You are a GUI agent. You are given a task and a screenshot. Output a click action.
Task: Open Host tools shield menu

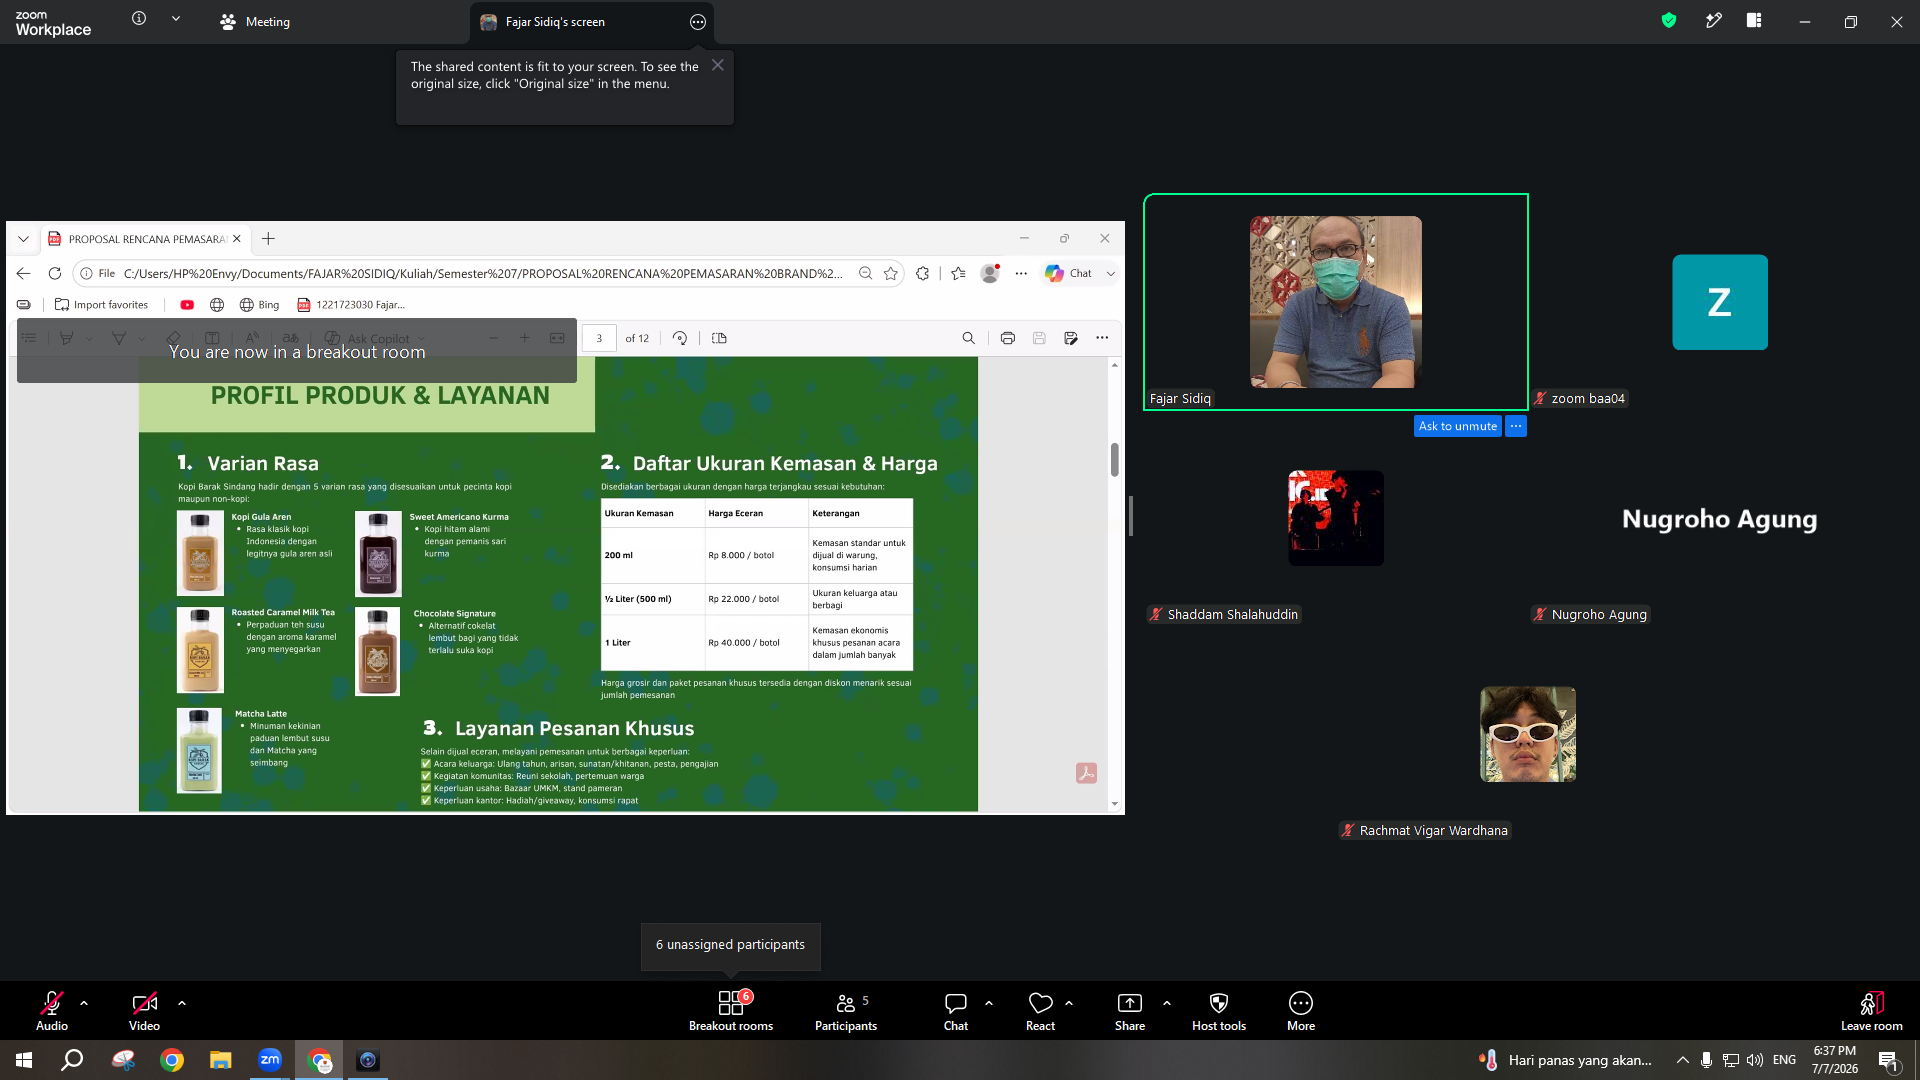pyautogui.click(x=1219, y=1011)
